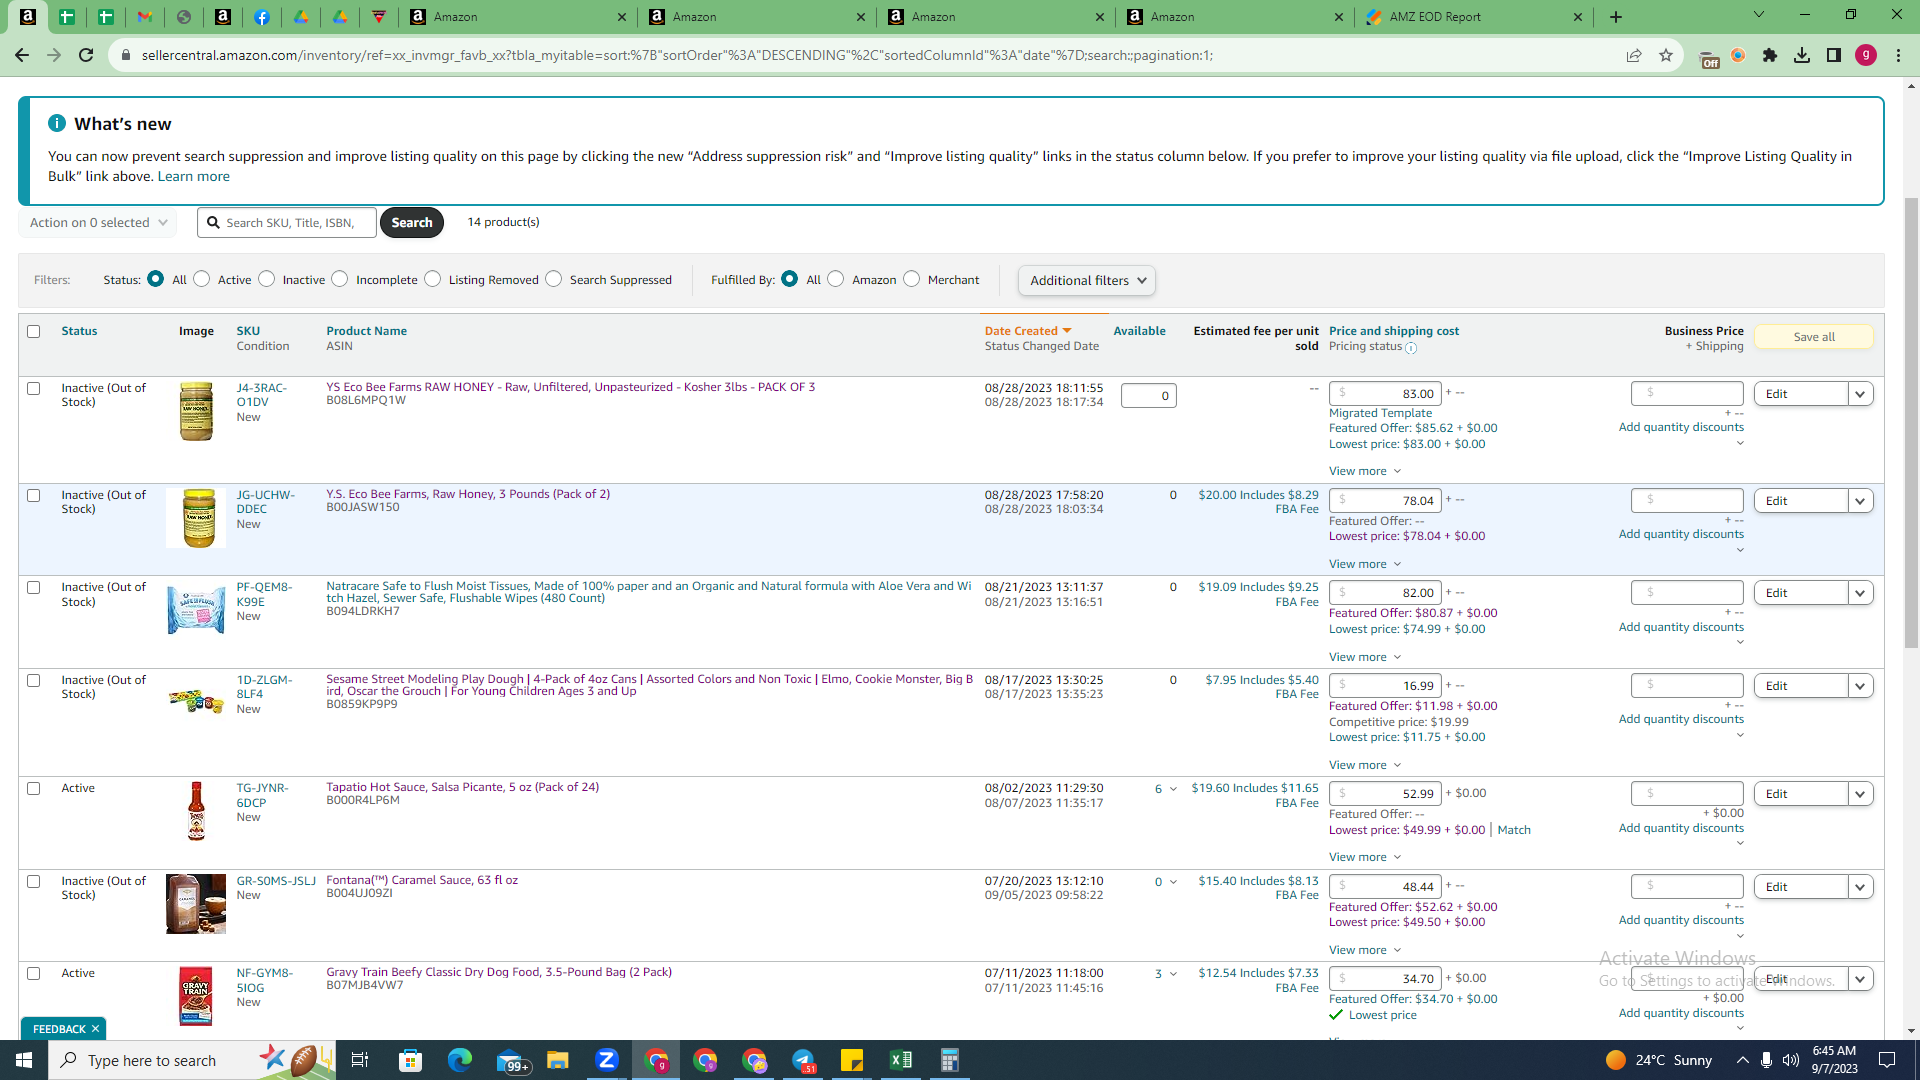The image size is (1920, 1080).
Task: Select checkbox for Tapatio Hot Sauce row
Action: click(x=34, y=788)
